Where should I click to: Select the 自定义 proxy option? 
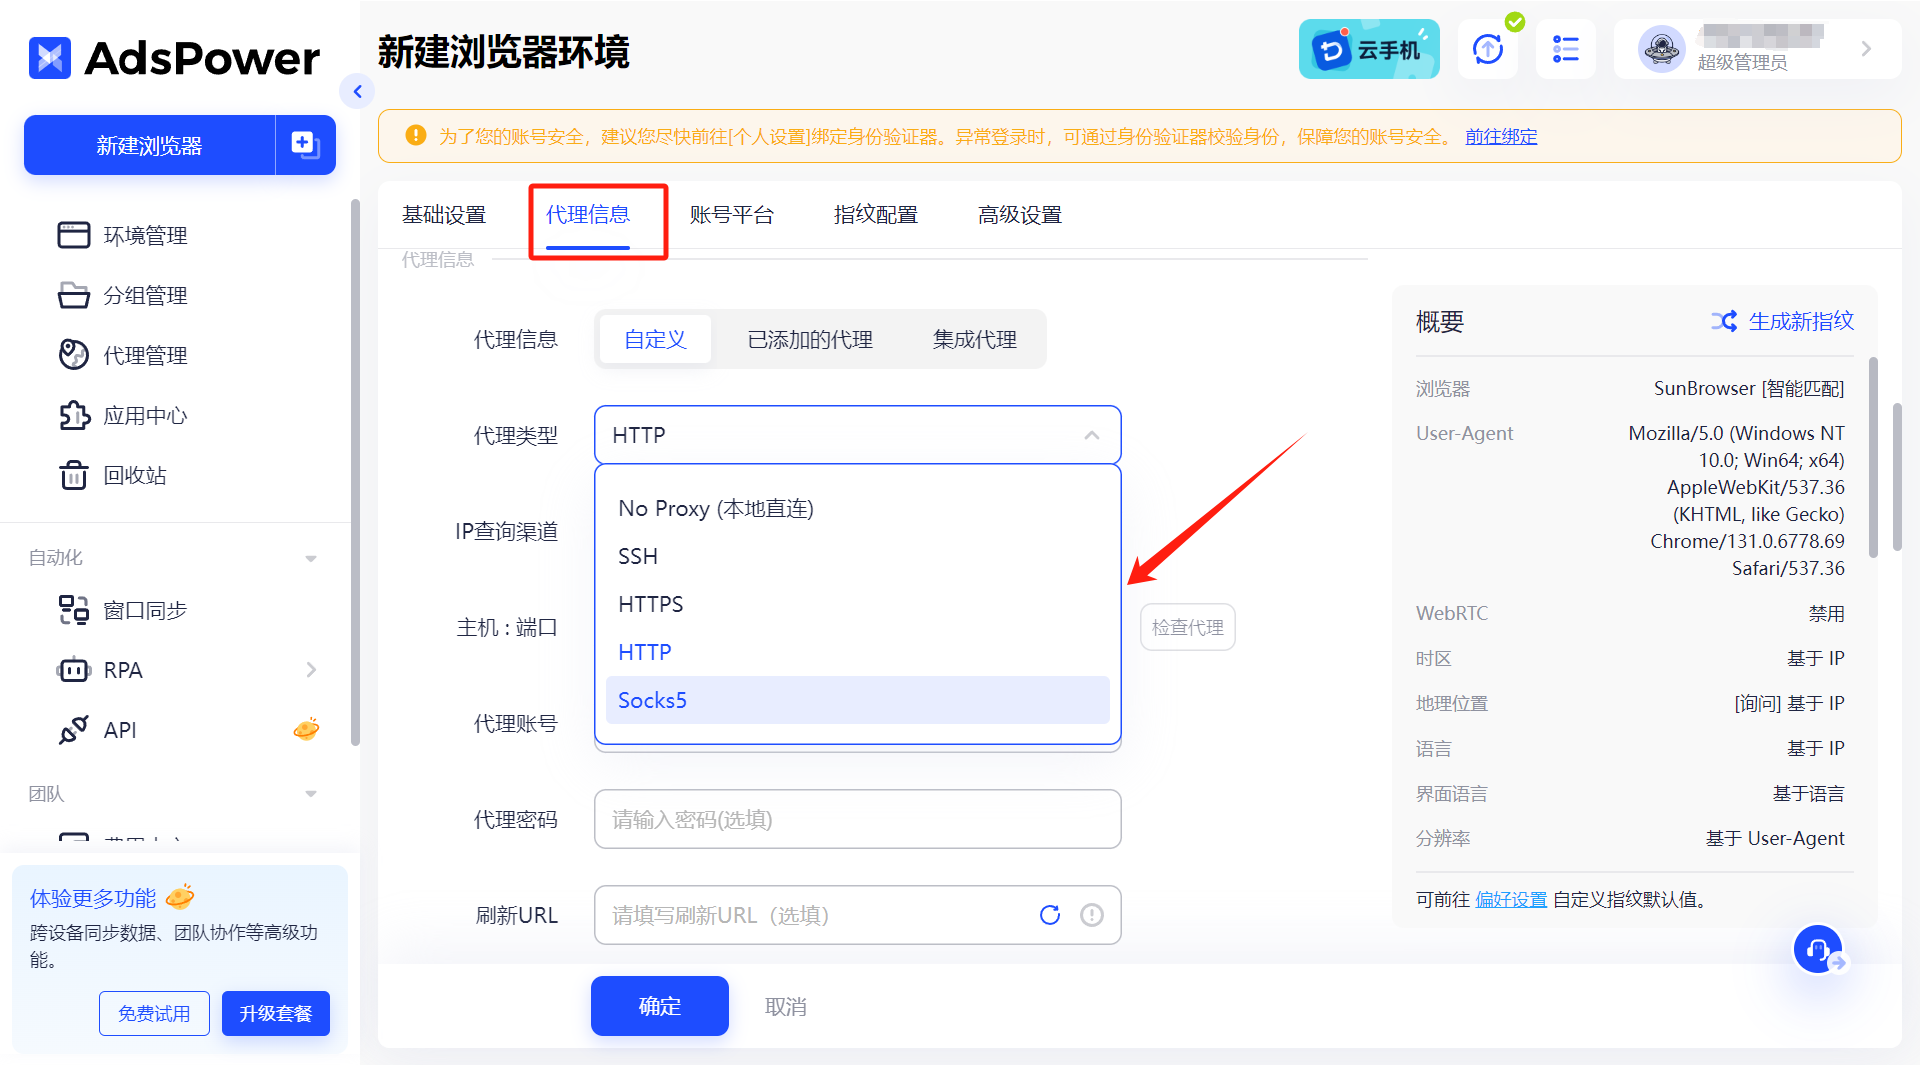point(655,339)
